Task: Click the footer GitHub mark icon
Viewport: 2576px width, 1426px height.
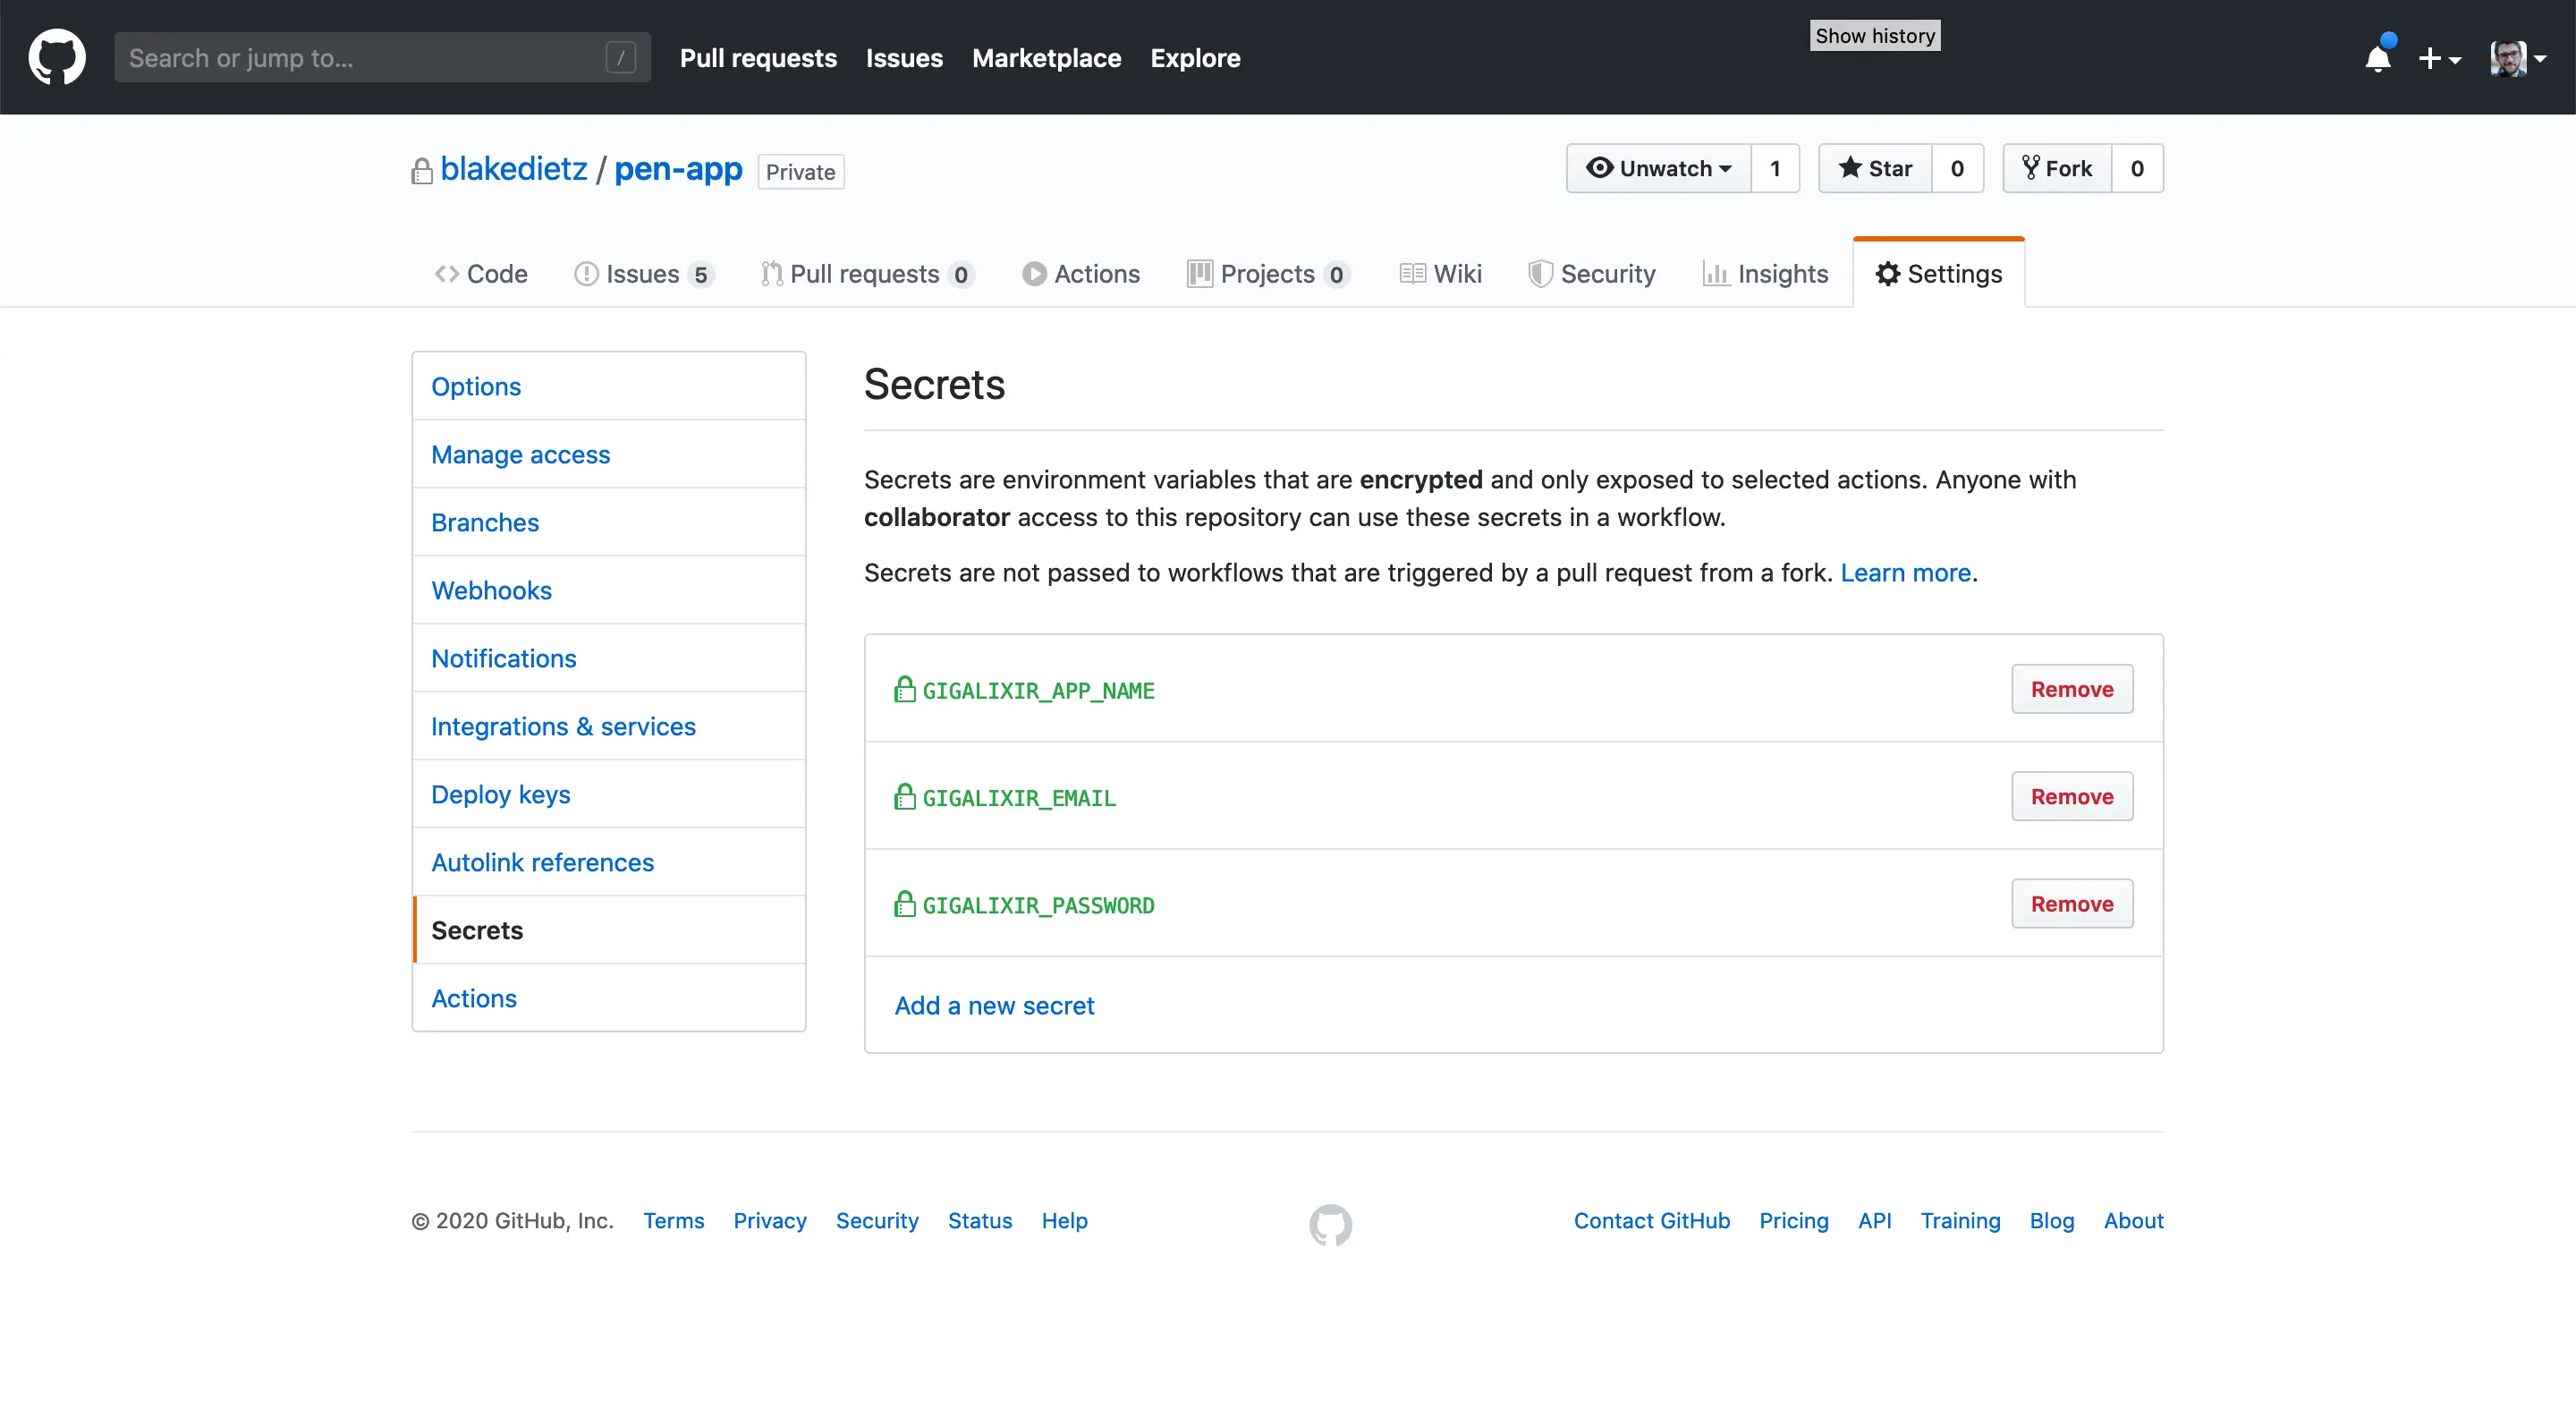Action: click(1330, 1224)
